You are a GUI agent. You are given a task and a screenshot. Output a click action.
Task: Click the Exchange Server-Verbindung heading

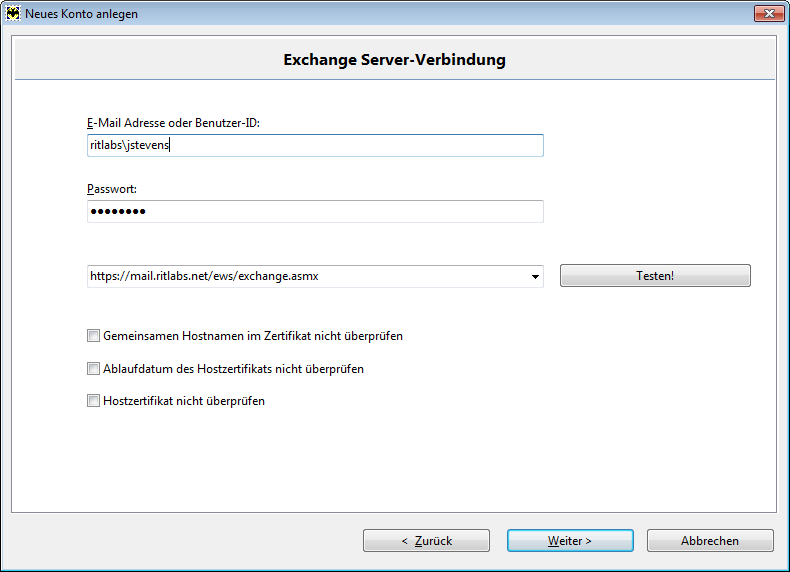(x=394, y=59)
